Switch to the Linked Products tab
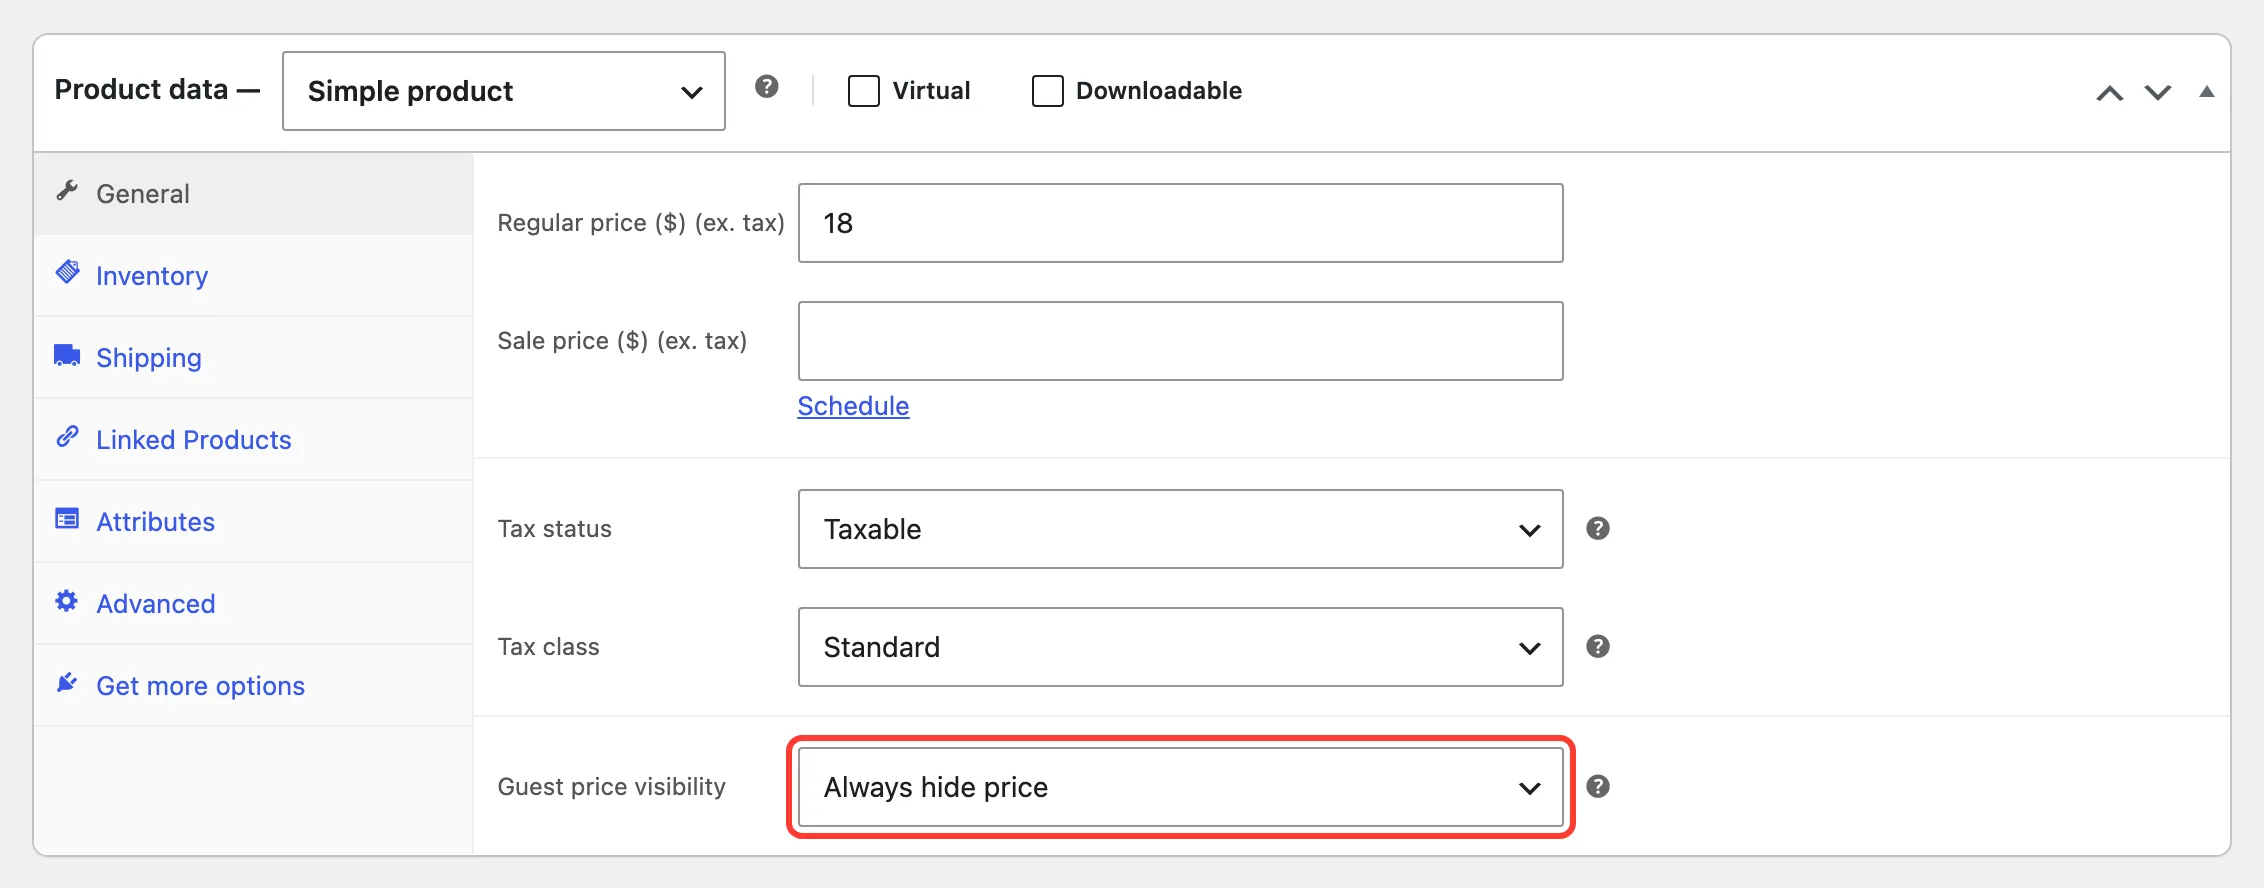This screenshot has height=888, width=2264. click(254, 440)
